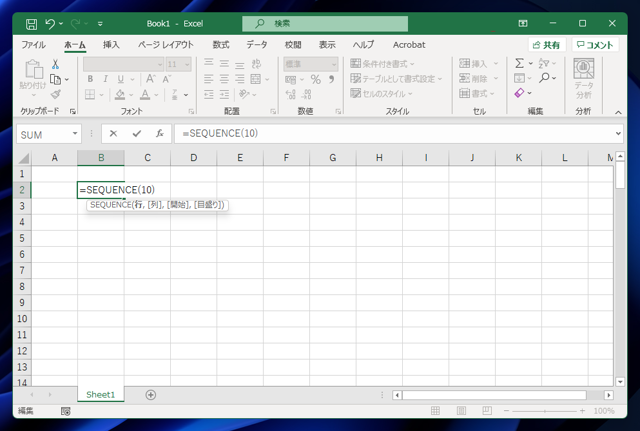Open the font size dropdown

coord(187,64)
